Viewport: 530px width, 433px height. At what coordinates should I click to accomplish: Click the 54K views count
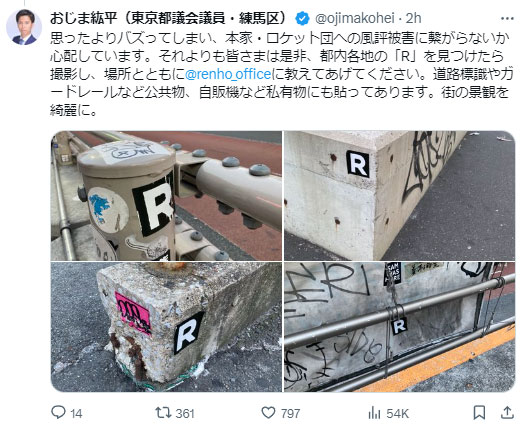click(x=398, y=413)
